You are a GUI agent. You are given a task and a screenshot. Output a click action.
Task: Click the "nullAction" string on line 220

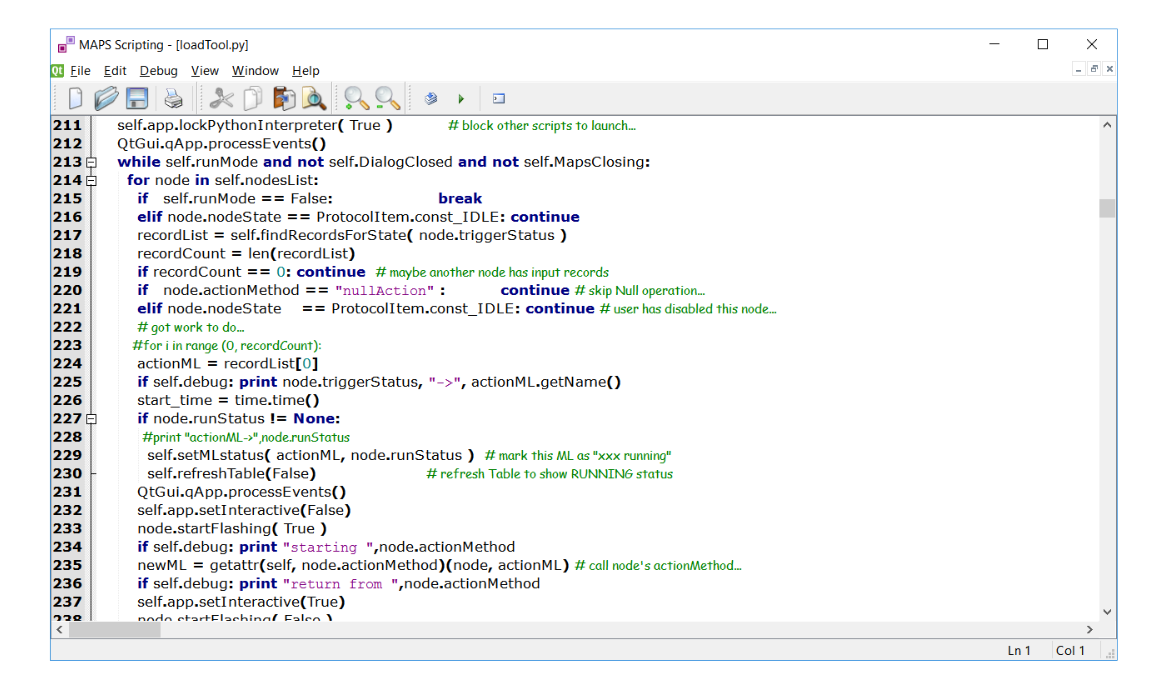tap(384, 290)
